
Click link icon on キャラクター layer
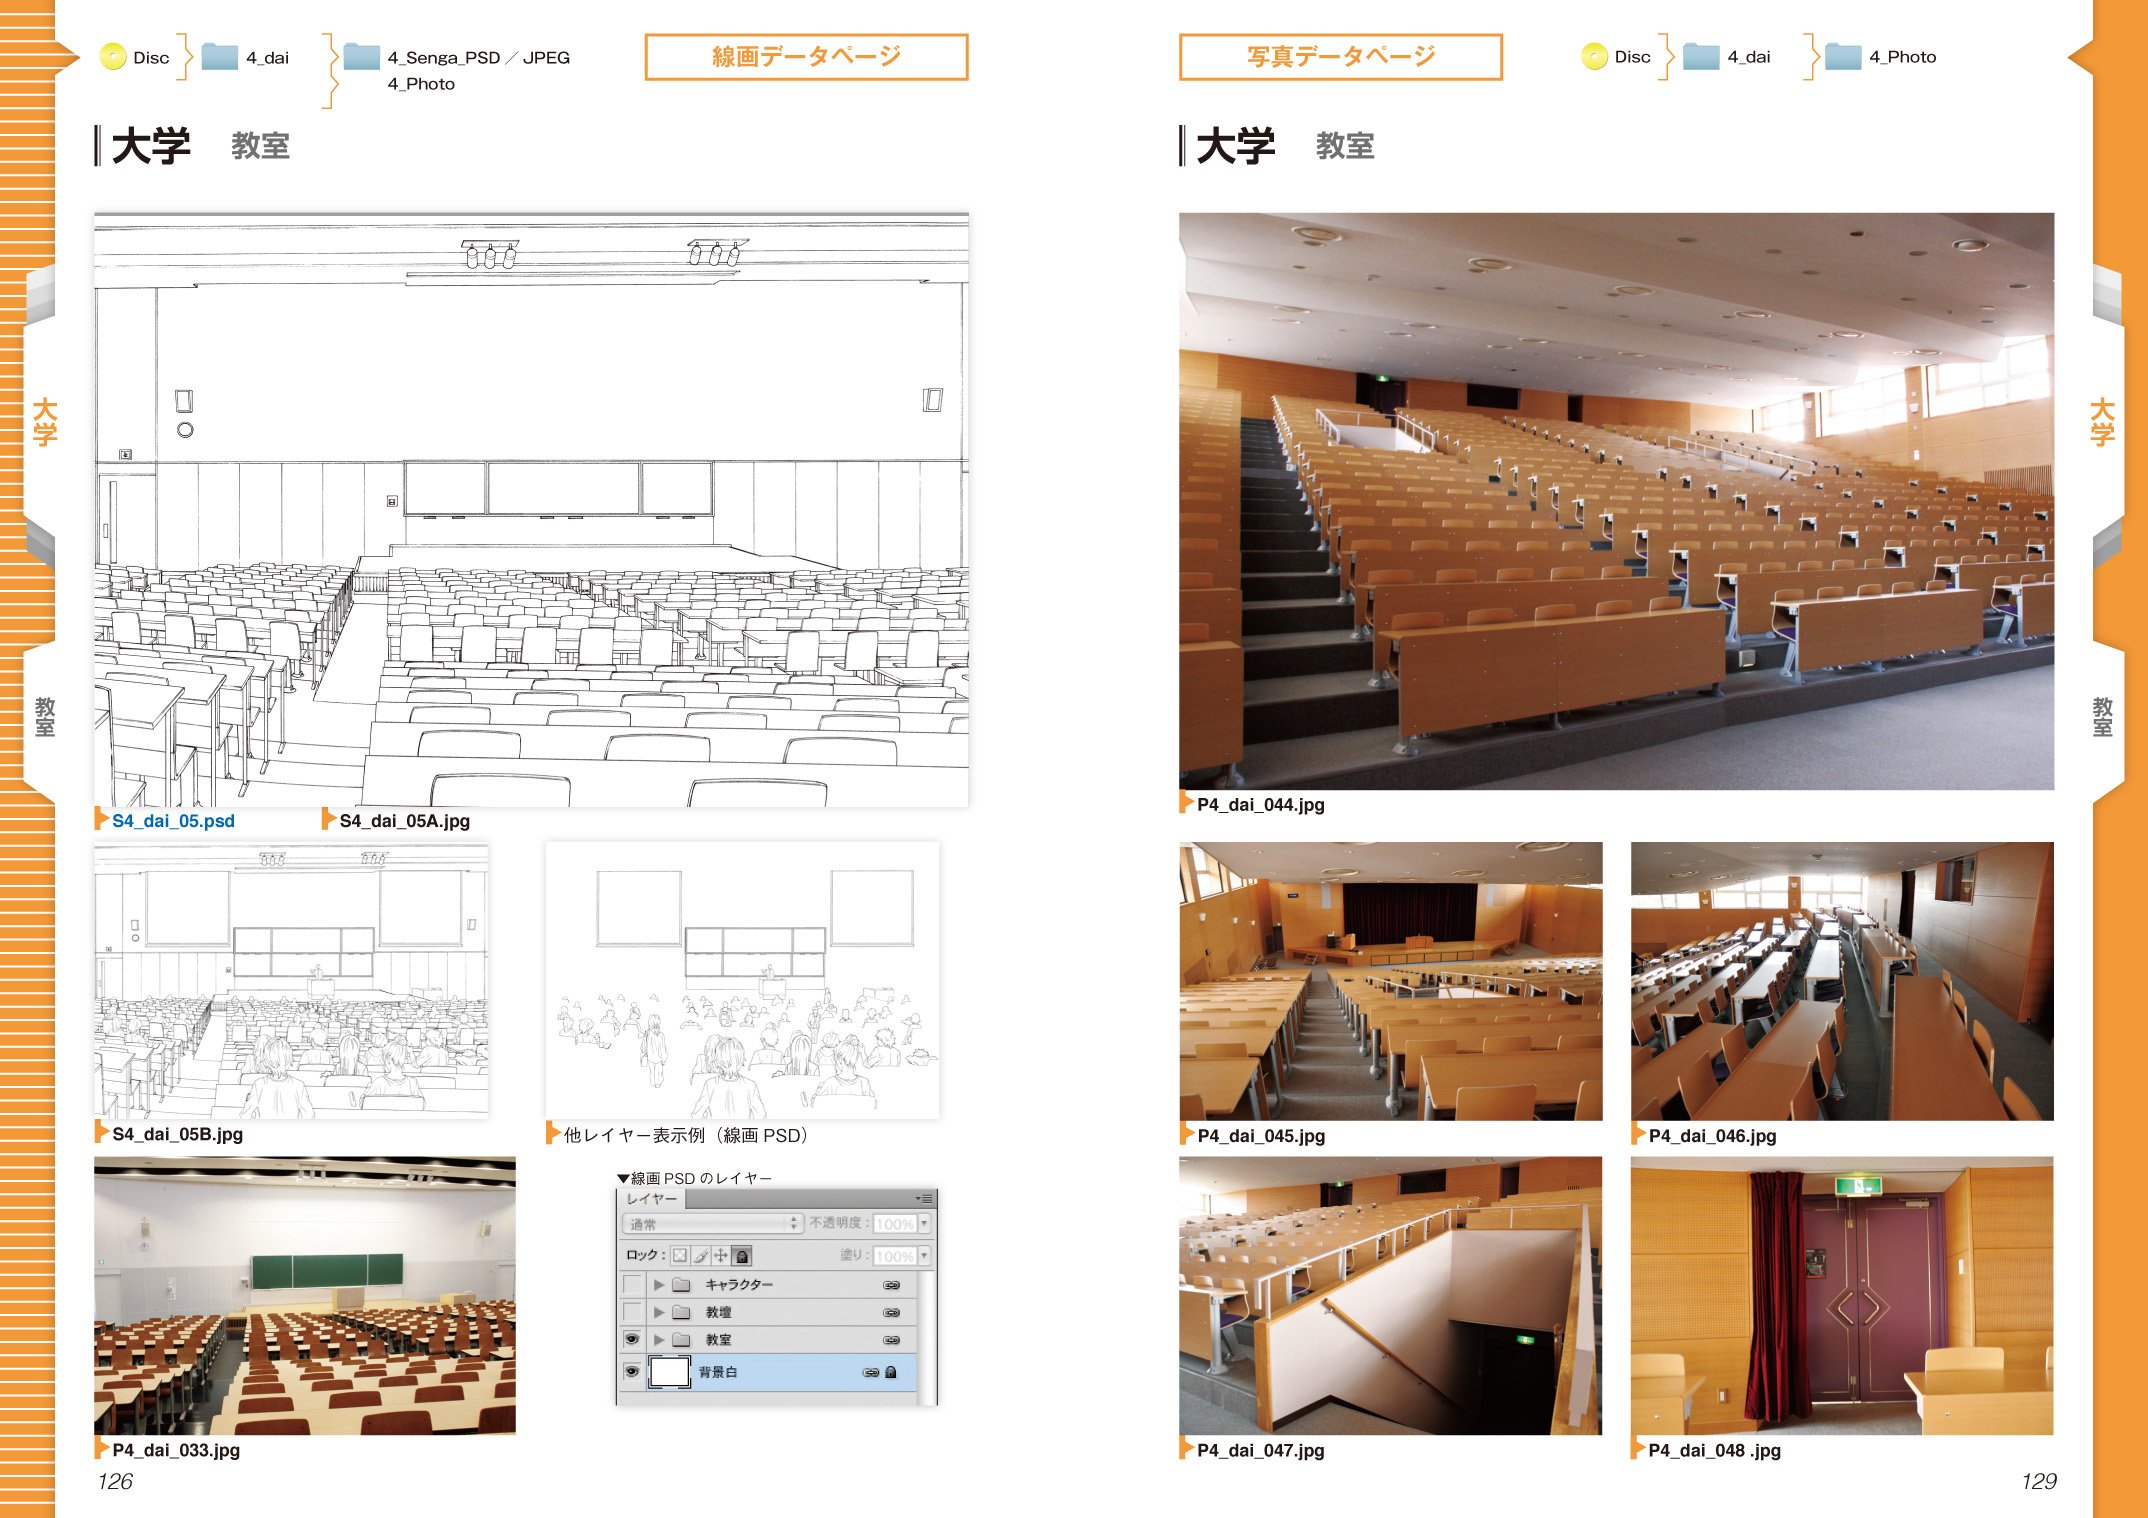point(891,1285)
